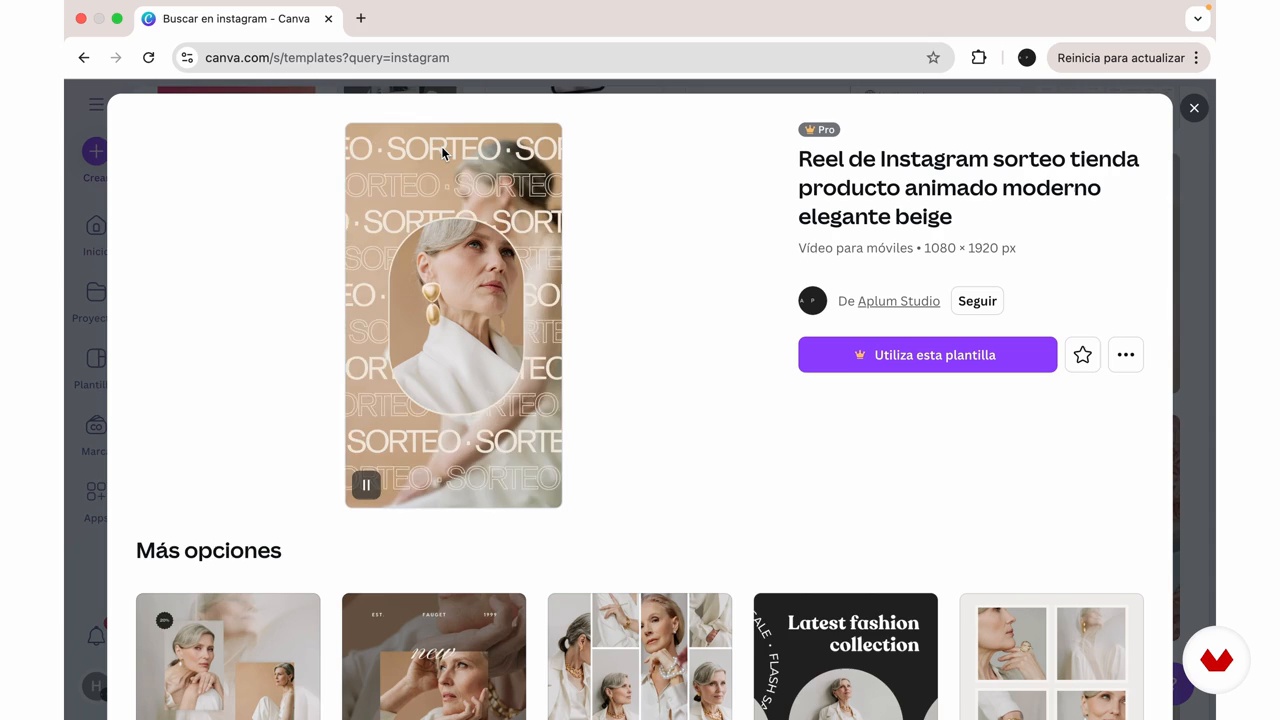1280x720 pixels.
Task: Click the Pro crown badge
Action: (819, 130)
